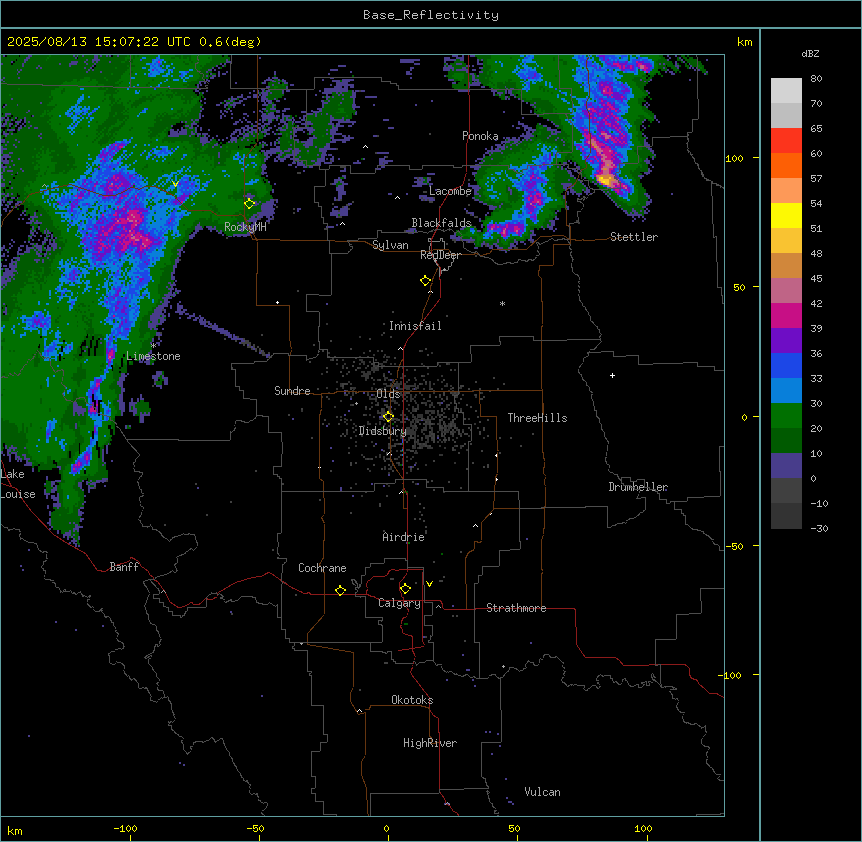This screenshot has height=842, width=862.
Task: Select the Cochrane label
Action: click(322, 568)
